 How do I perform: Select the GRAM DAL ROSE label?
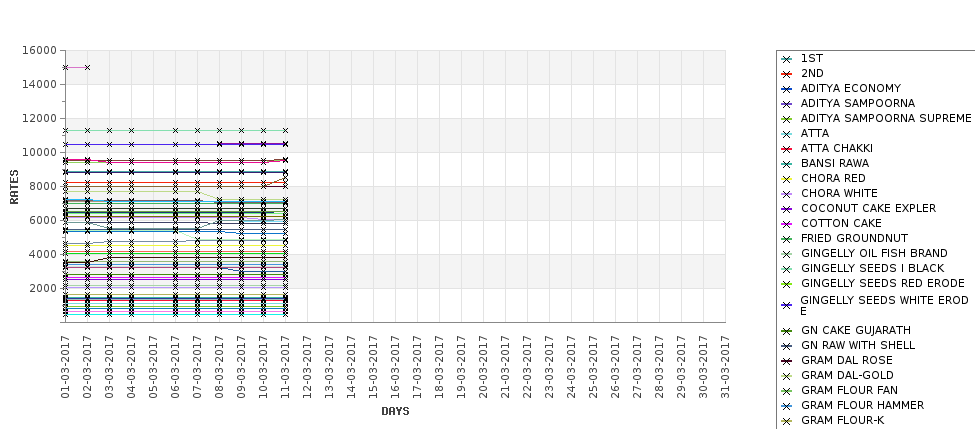[847, 360]
